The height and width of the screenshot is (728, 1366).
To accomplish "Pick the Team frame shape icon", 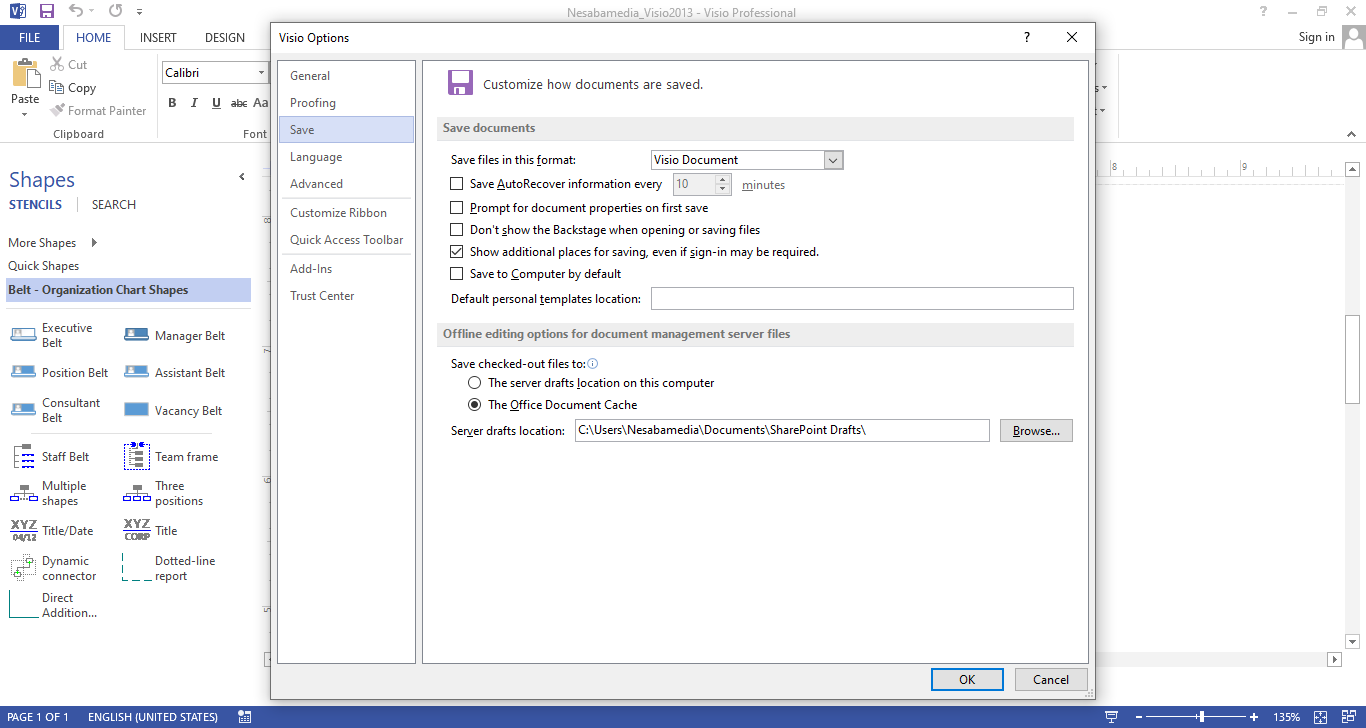I will 136,457.
